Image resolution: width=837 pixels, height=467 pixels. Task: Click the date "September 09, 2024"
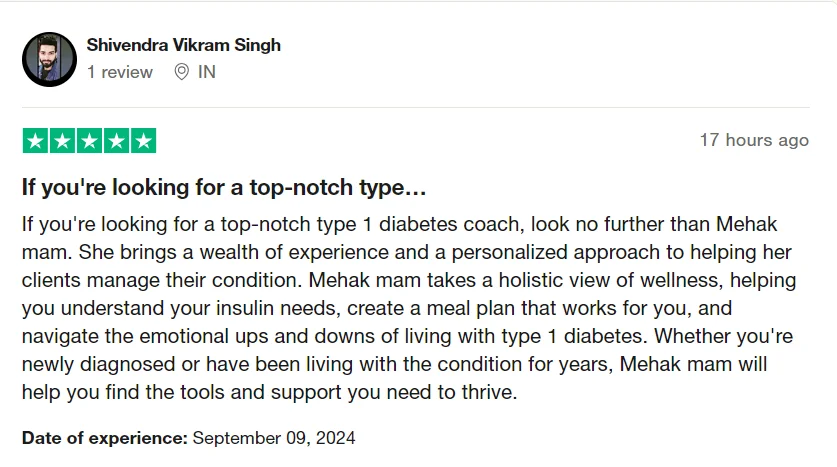[x=273, y=437]
